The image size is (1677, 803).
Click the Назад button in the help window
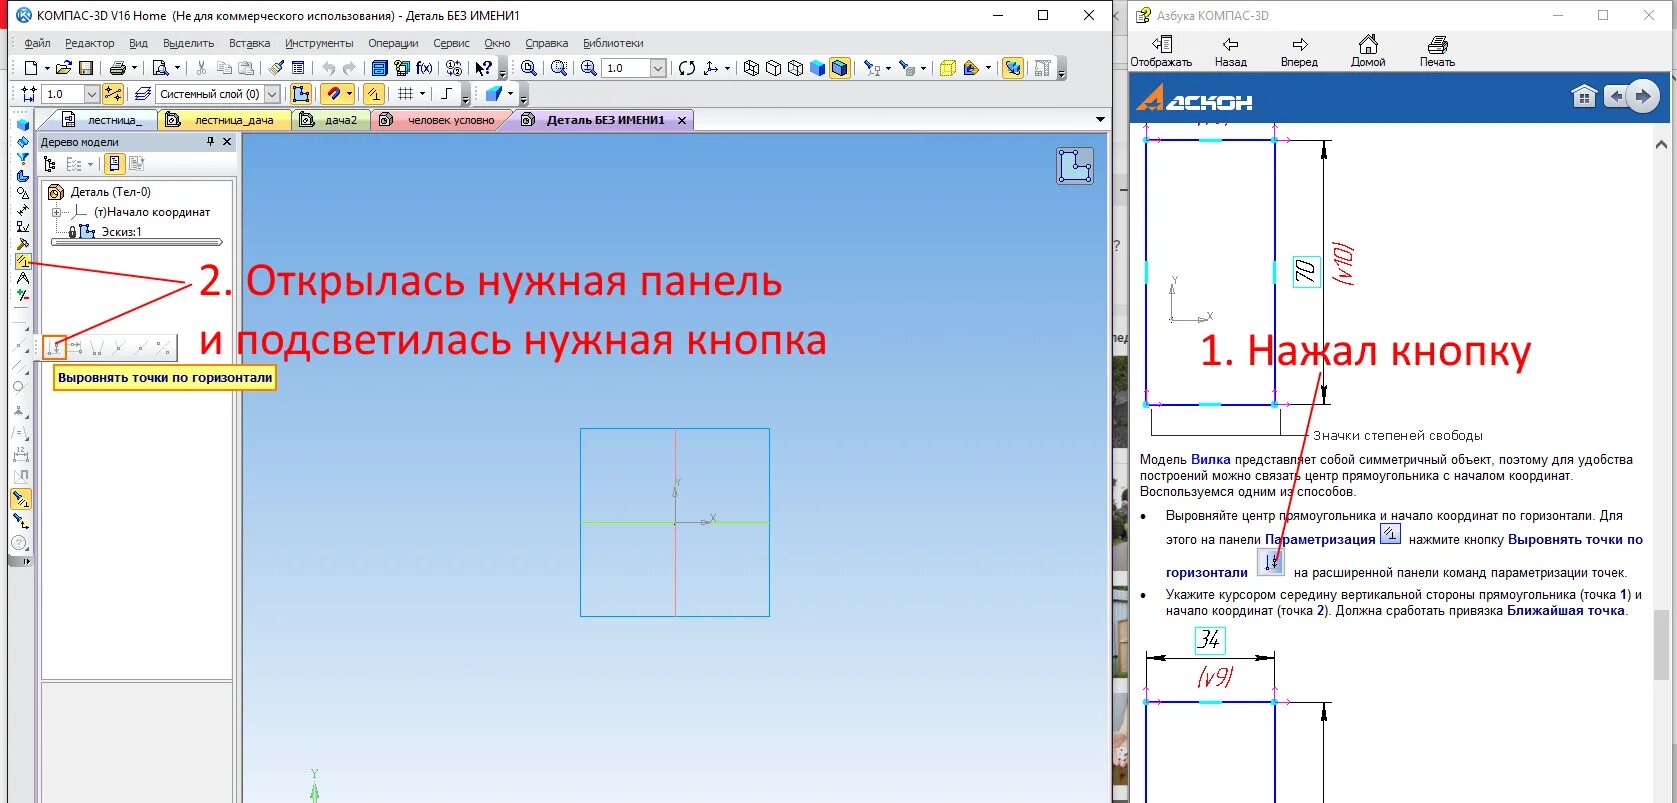coord(1230,50)
